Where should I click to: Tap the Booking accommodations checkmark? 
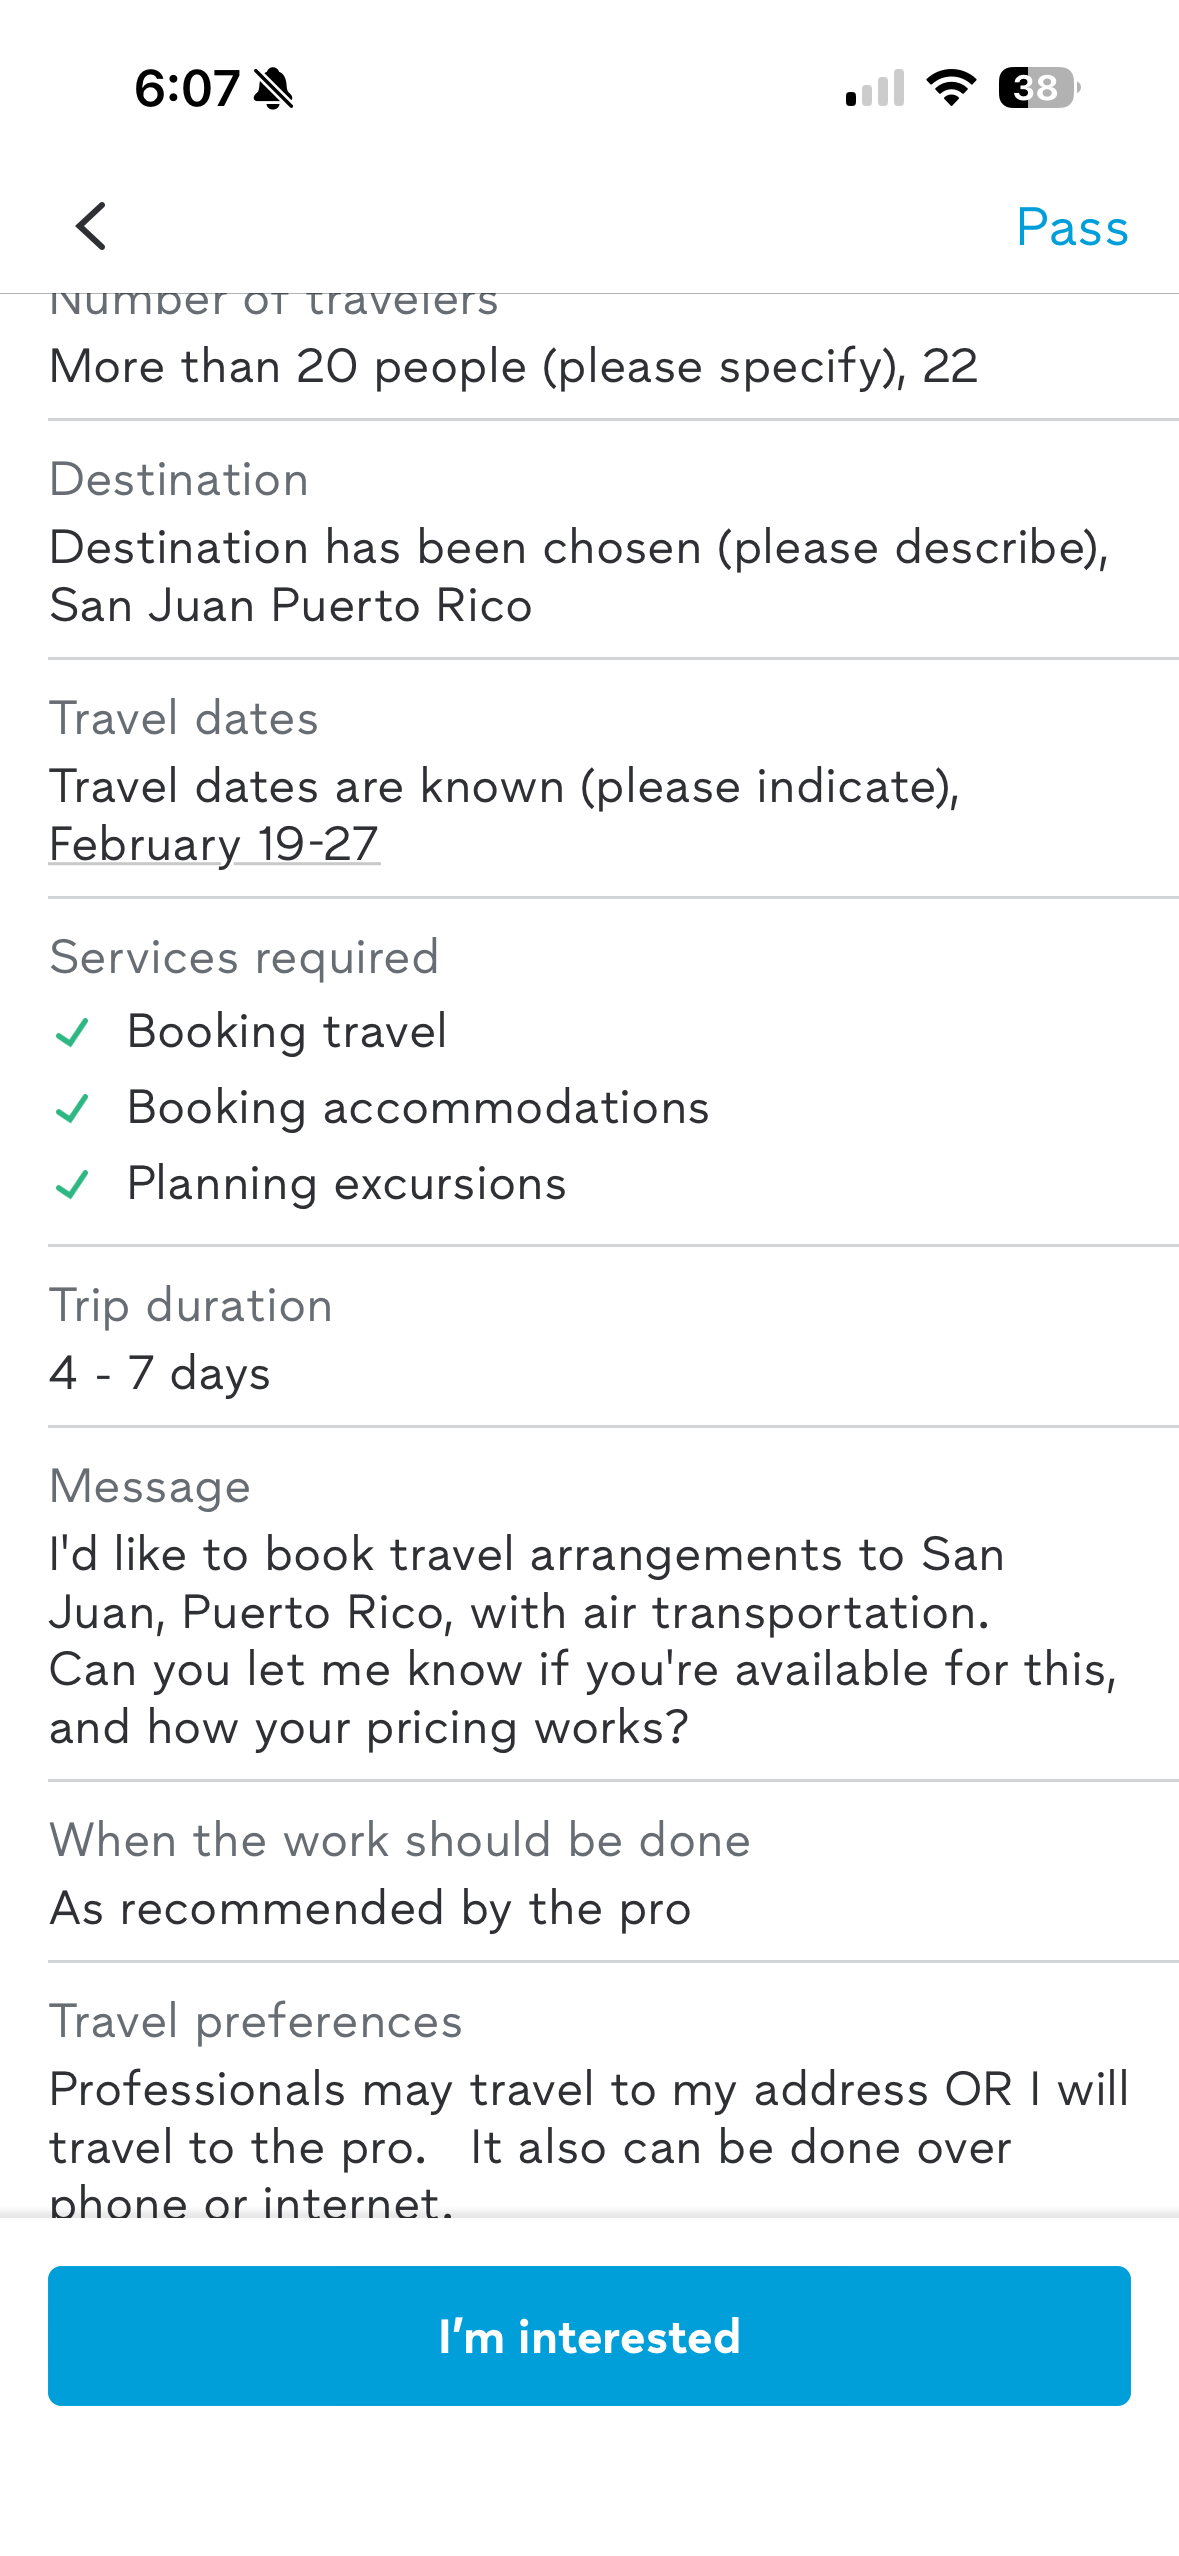pos(72,1108)
